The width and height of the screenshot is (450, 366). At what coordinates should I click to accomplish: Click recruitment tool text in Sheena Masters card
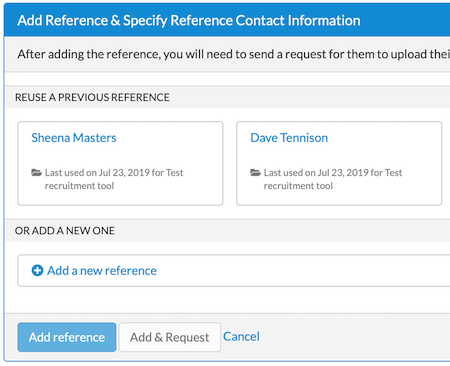click(79, 186)
